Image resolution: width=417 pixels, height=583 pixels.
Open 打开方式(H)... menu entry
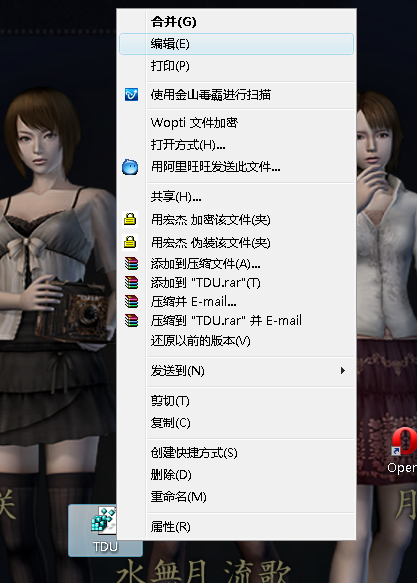236,145
